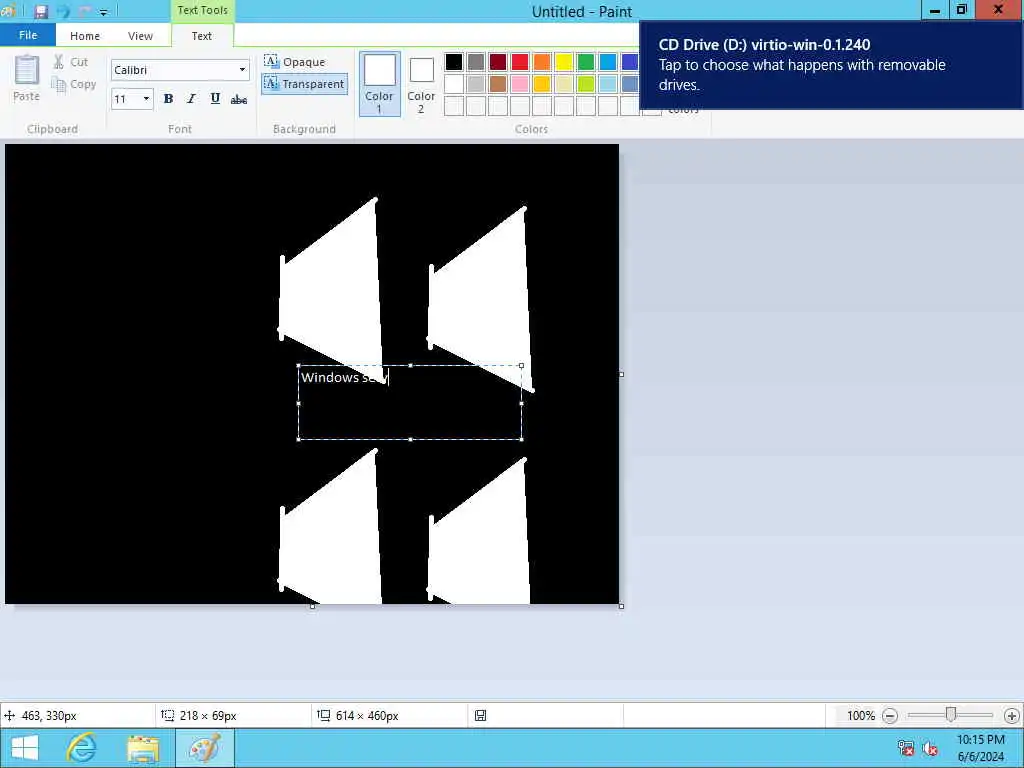Switch to the View tab
Image resolution: width=1024 pixels, height=768 pixels.
tap(140, 36)
